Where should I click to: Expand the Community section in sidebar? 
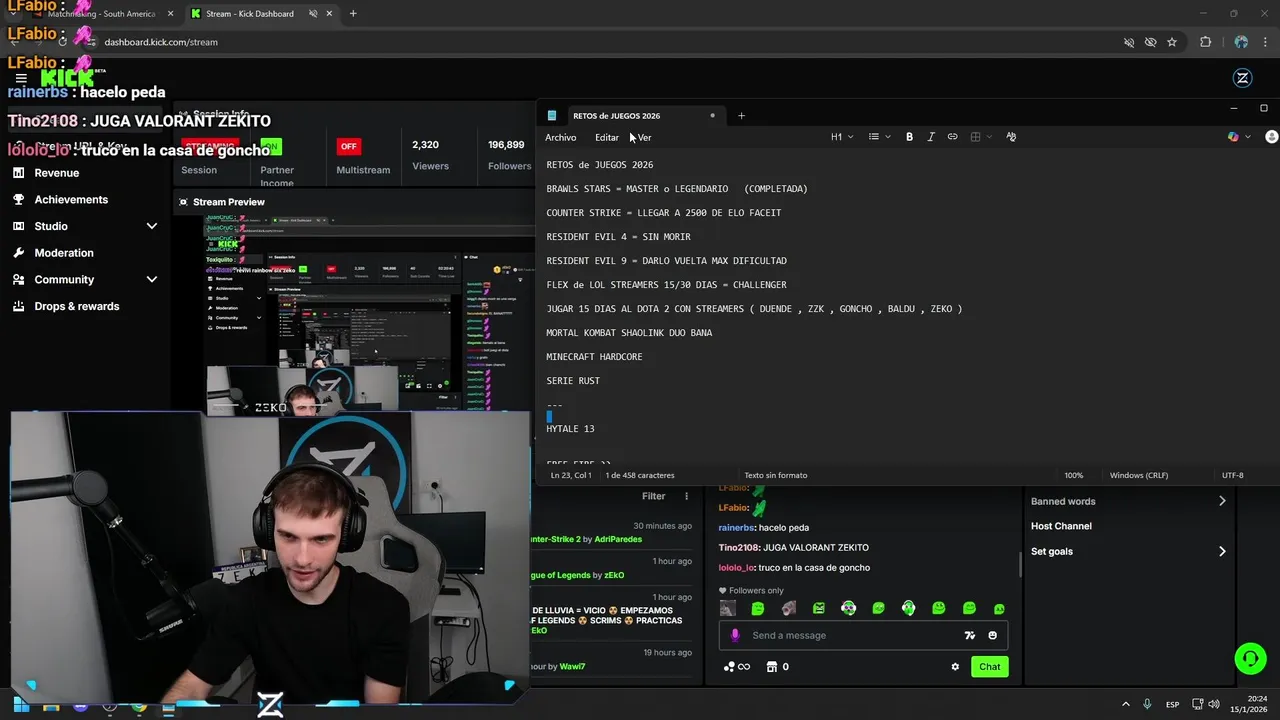[x=85, y=280]
